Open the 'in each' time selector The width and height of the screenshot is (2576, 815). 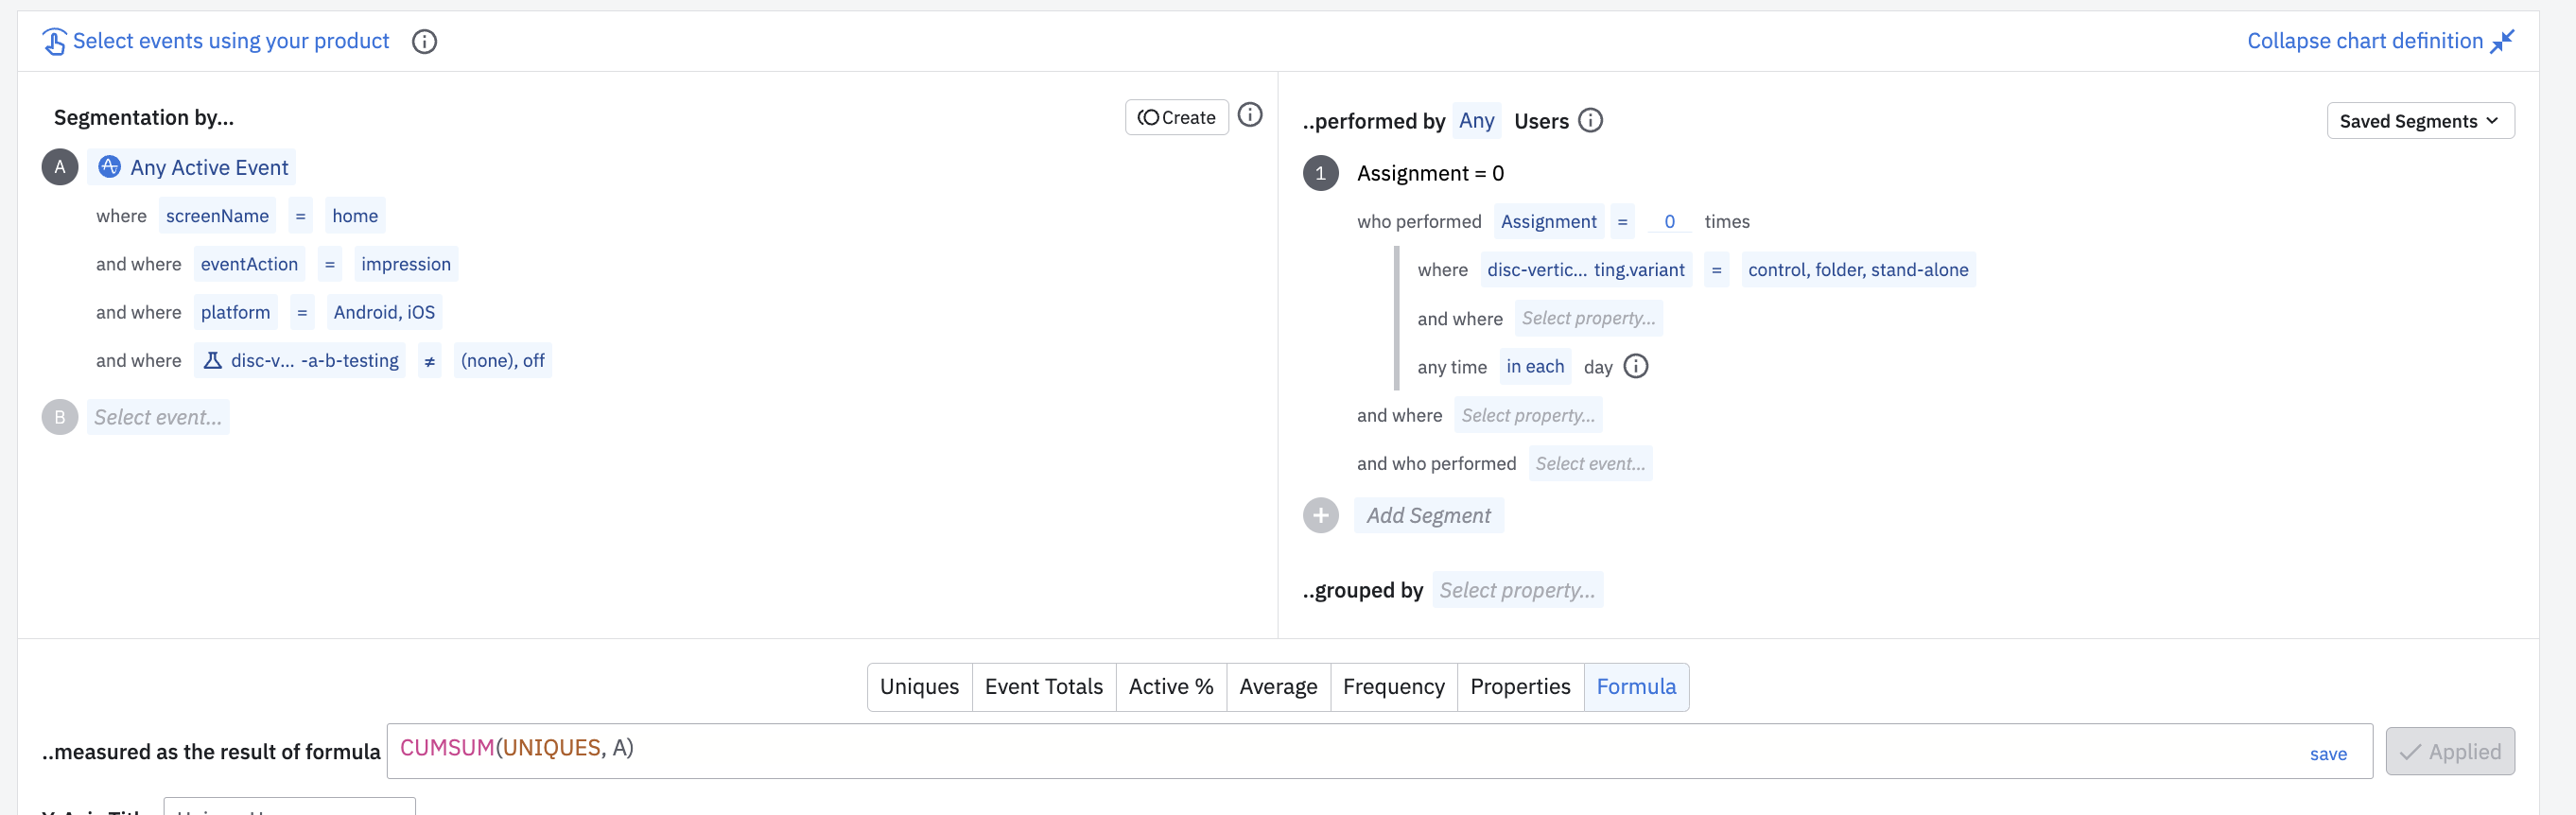[1534, 367]
